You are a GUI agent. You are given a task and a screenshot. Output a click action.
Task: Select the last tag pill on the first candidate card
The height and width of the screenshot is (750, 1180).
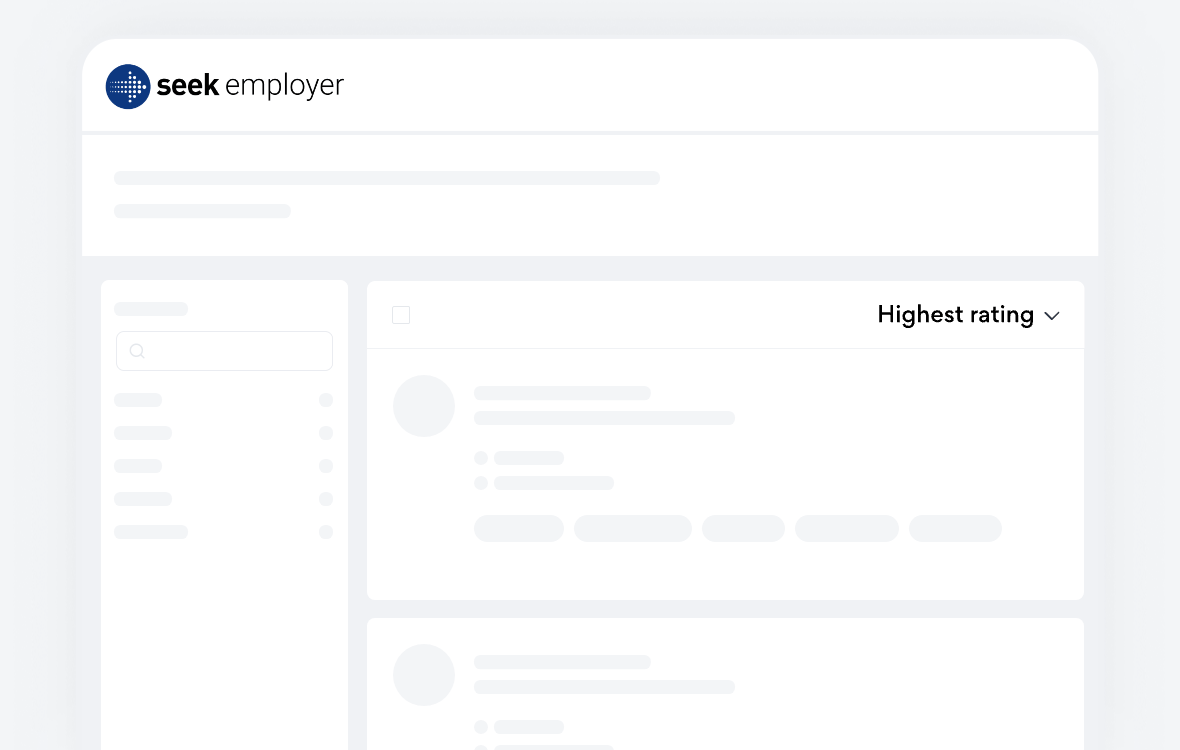[x=955, y=528]
